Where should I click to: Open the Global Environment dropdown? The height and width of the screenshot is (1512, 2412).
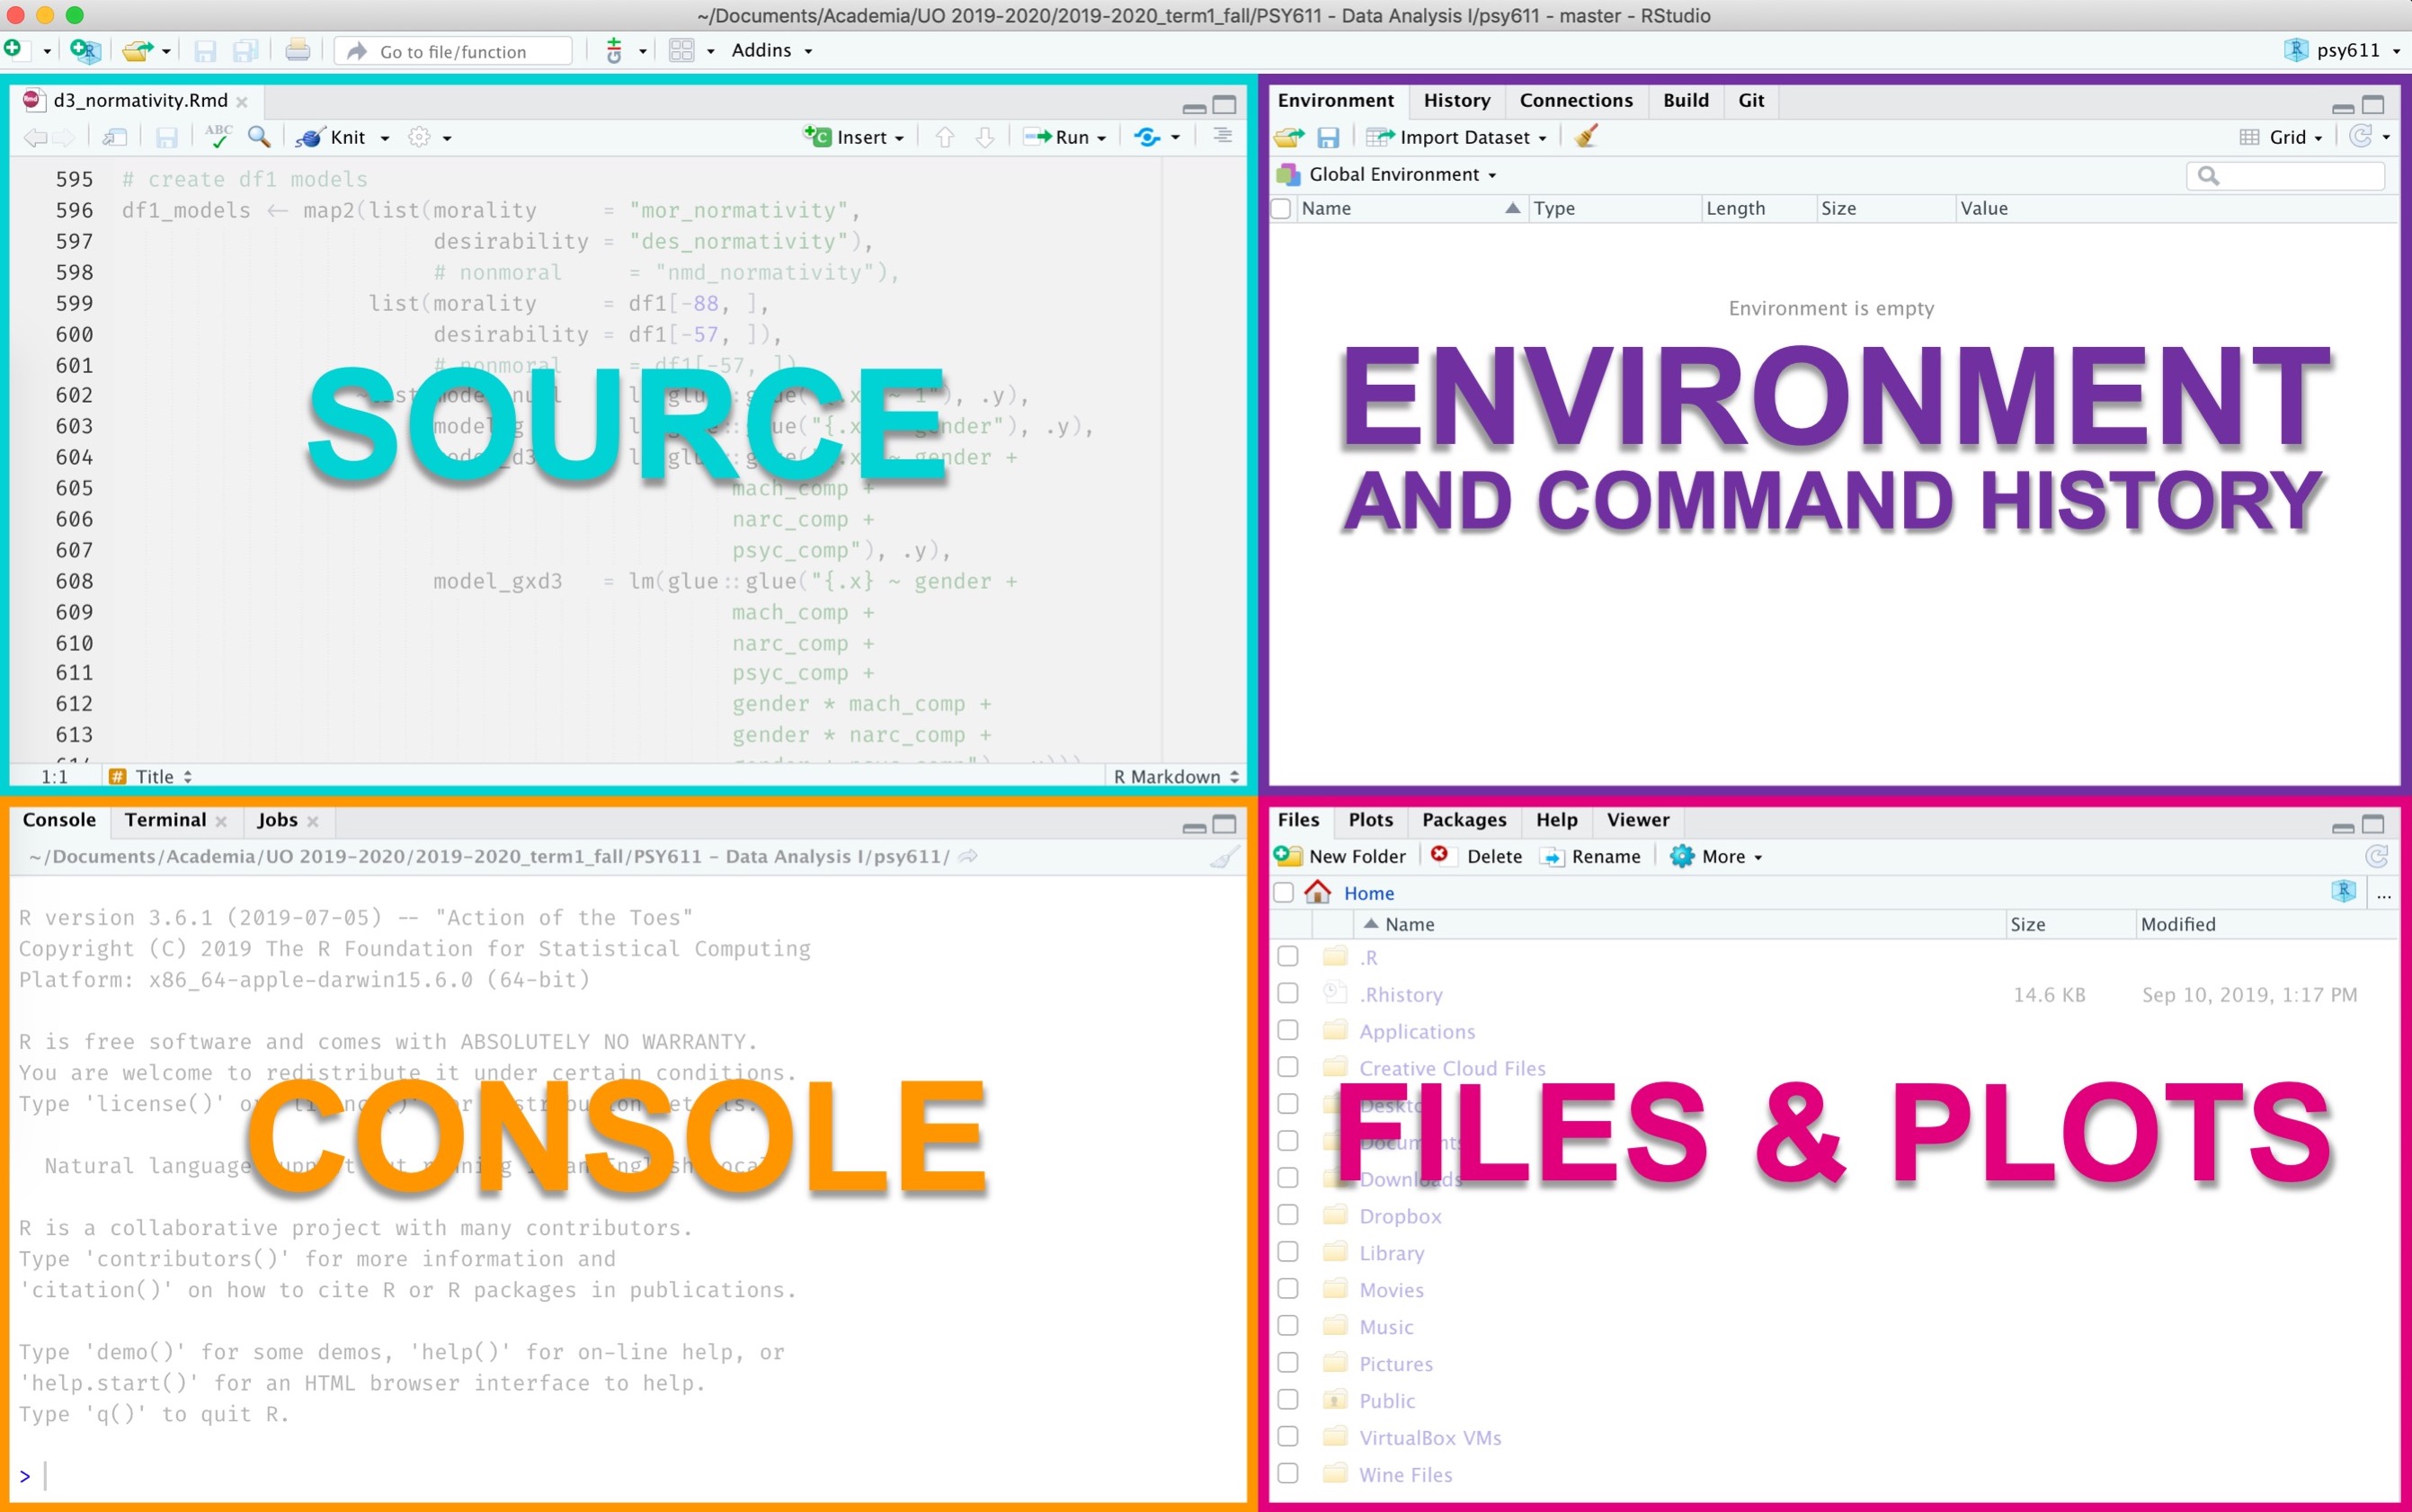pos(1388,175)
